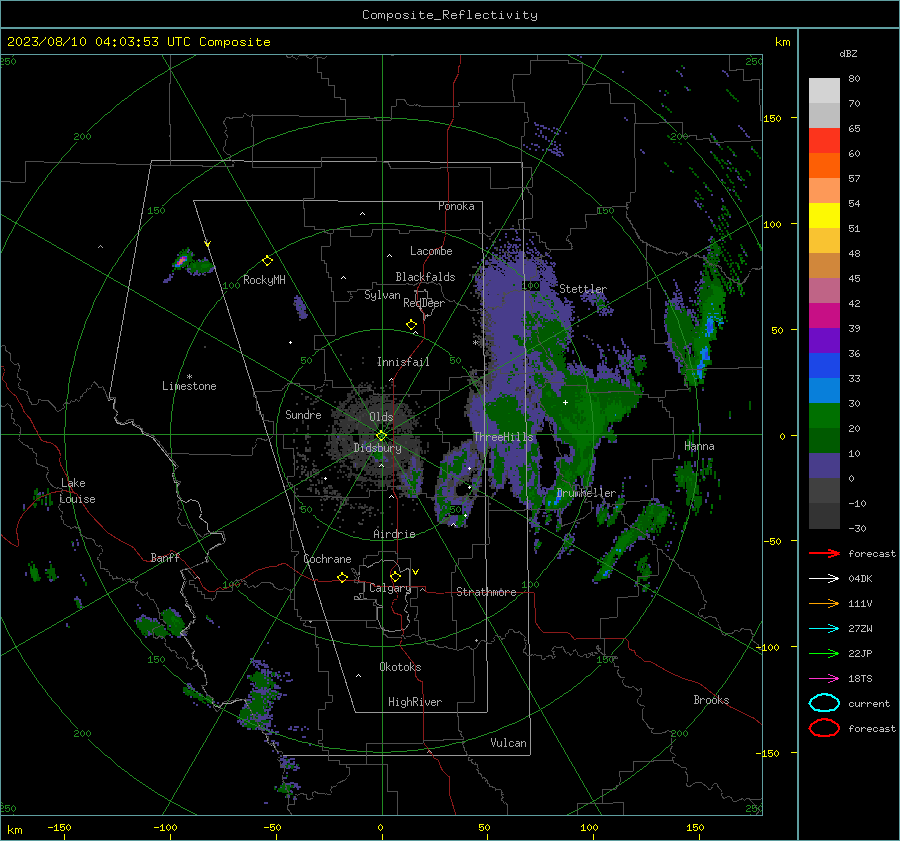This screenshot has height=841, width=900.
Task: Click the Cochrane label
Action: coord(327,559)
